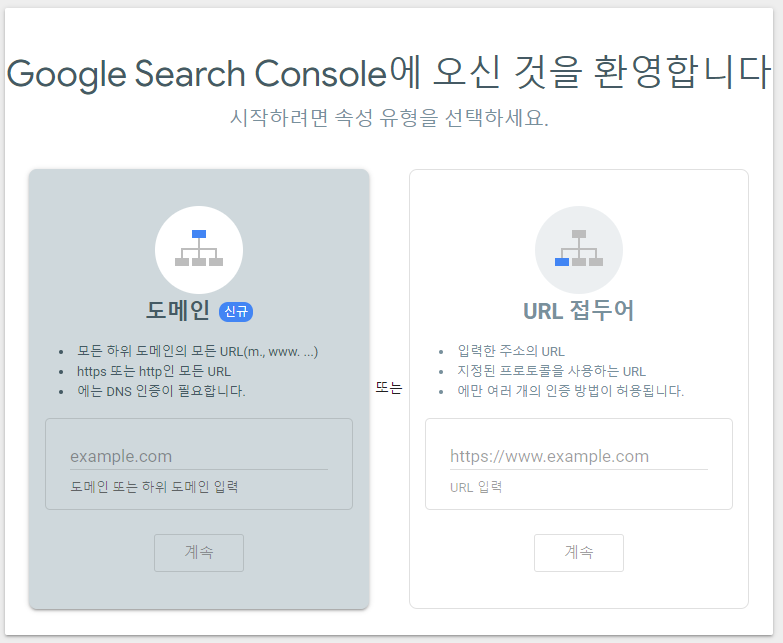
Task: Click the Google Search Console welcome title
Action: pyautogui.click(x=389, y=73)
